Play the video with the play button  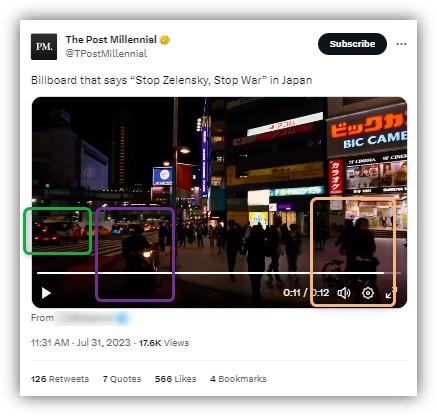click(x=46, y=293)
